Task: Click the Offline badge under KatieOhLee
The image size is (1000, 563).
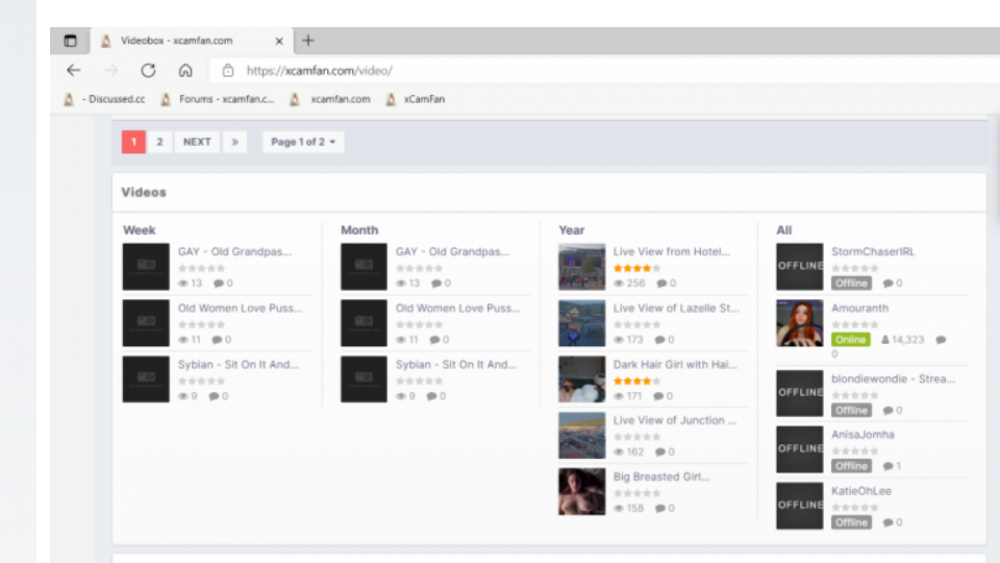Action: point(851,523)
